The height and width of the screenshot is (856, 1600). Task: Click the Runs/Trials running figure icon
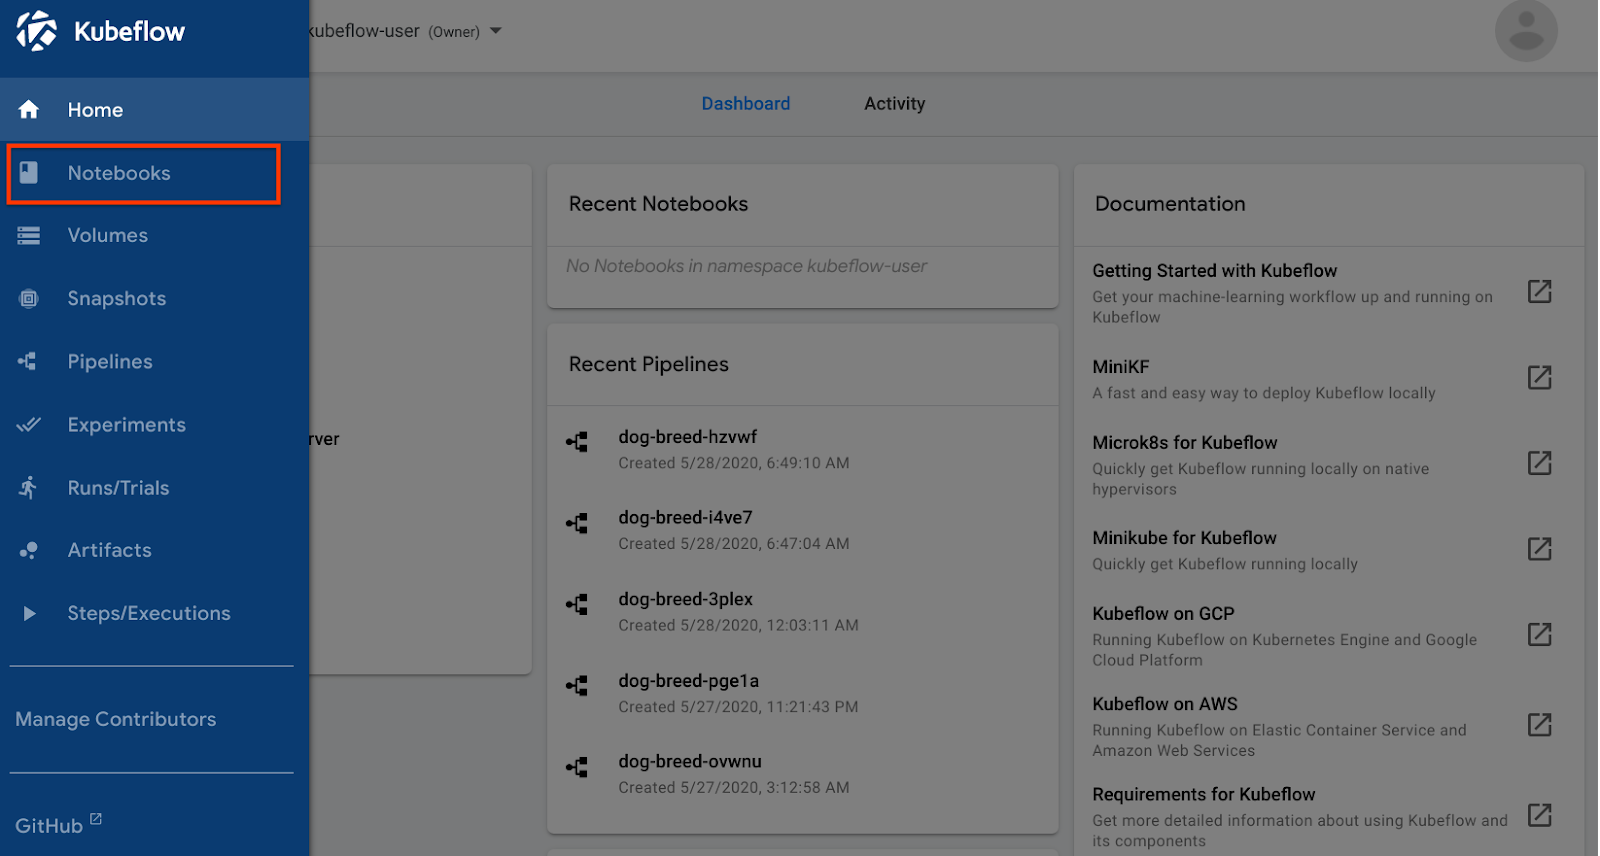(x=29, y=488)
